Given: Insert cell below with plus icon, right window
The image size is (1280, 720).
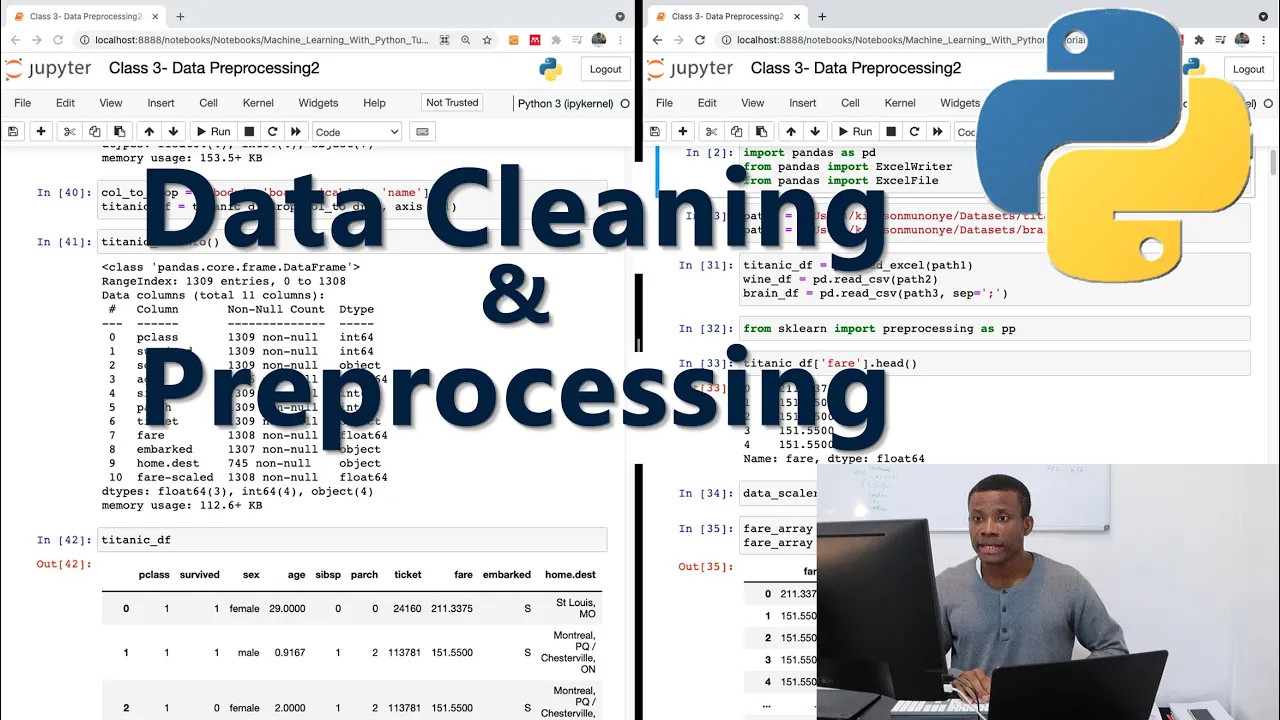Looking at the screenshot, I should point(683,131).
